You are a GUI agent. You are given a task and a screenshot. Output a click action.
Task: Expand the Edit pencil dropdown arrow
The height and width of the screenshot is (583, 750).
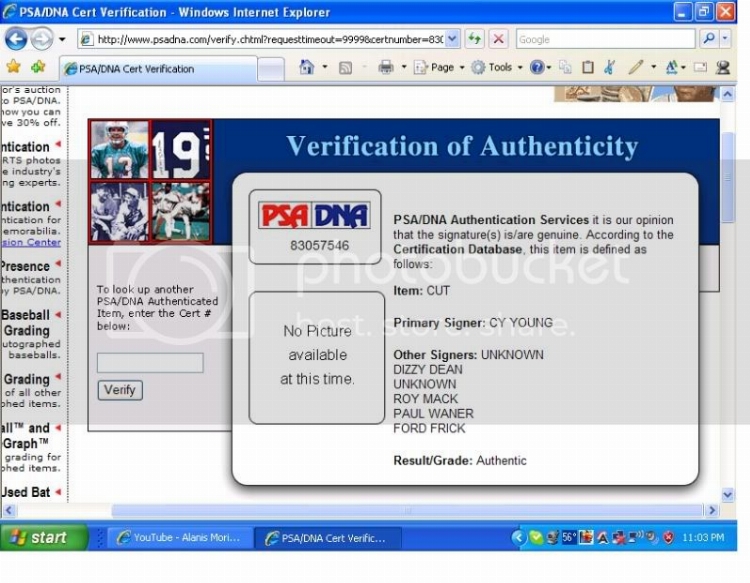[x=653, y=67]
